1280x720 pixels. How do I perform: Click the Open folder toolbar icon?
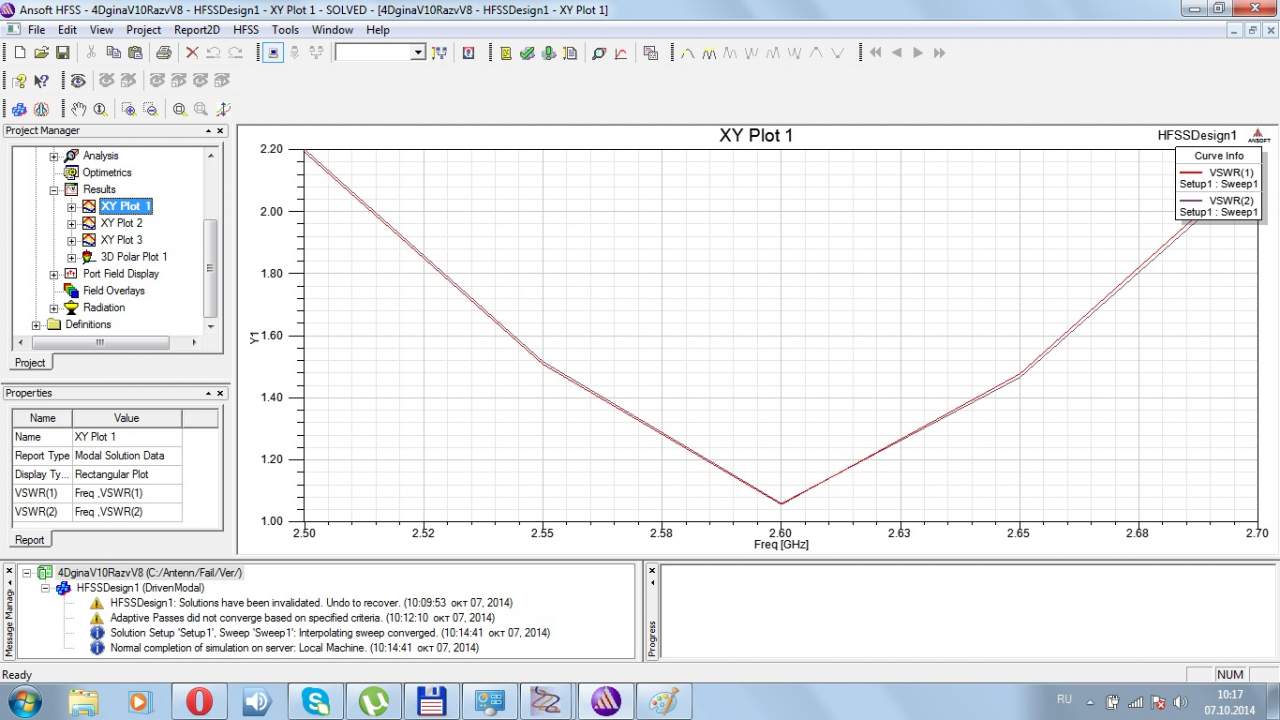(41, 52)
